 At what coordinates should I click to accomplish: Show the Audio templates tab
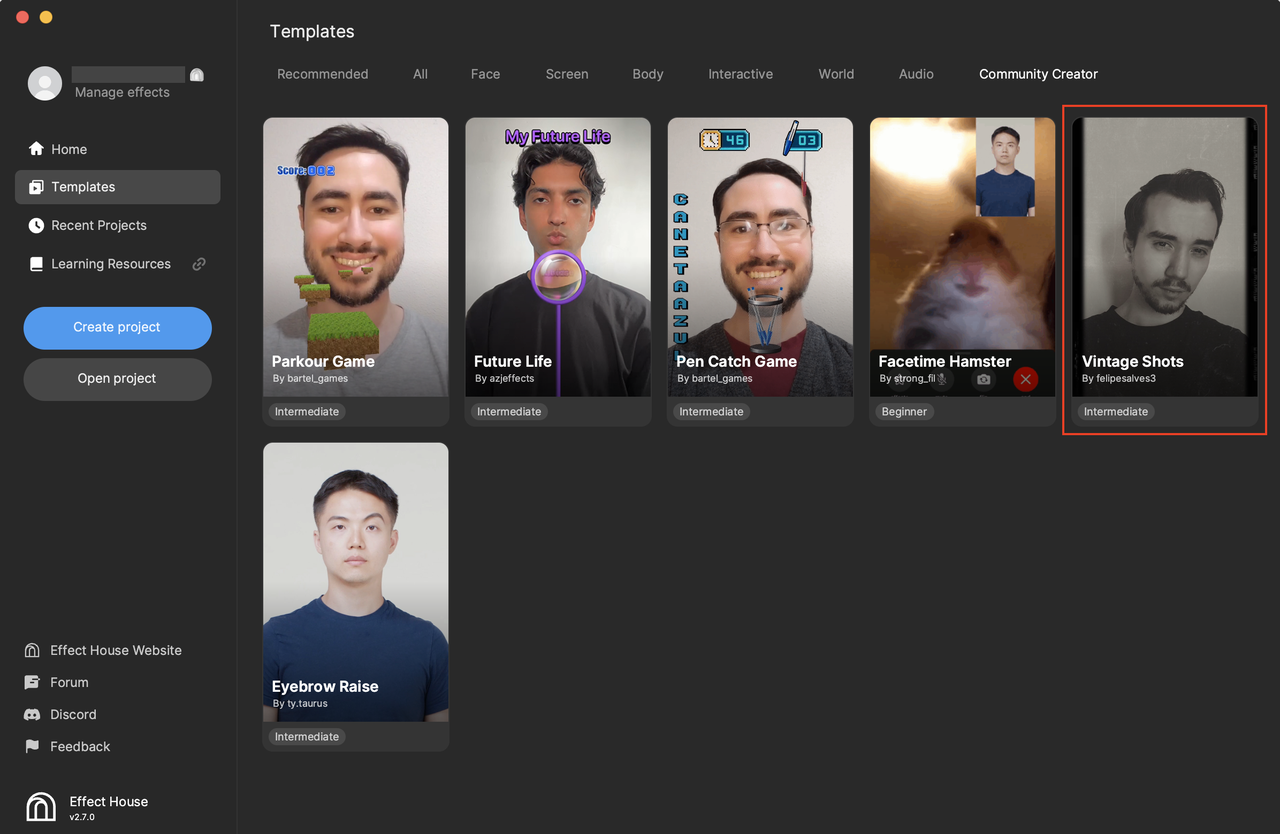click(x=916, y=74)
